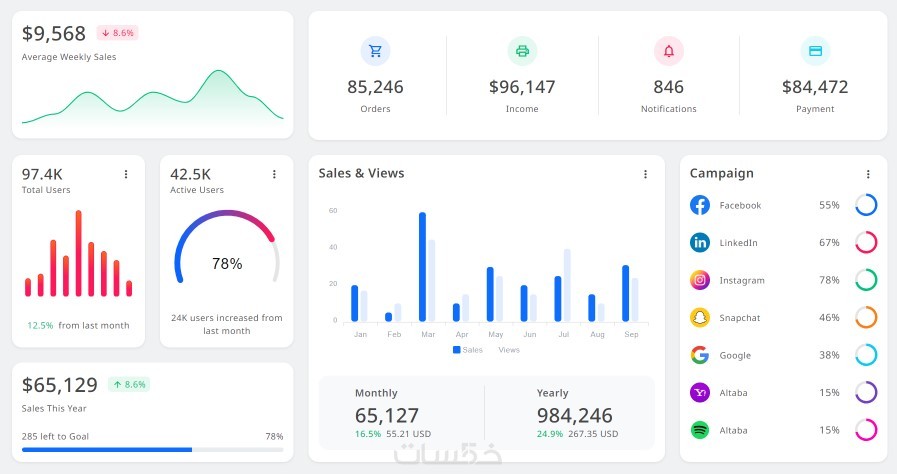Image resolution: width=897 pixels, height=474 pixels.
Task: Open the Active Users options menu
Action: pos(274,174)
